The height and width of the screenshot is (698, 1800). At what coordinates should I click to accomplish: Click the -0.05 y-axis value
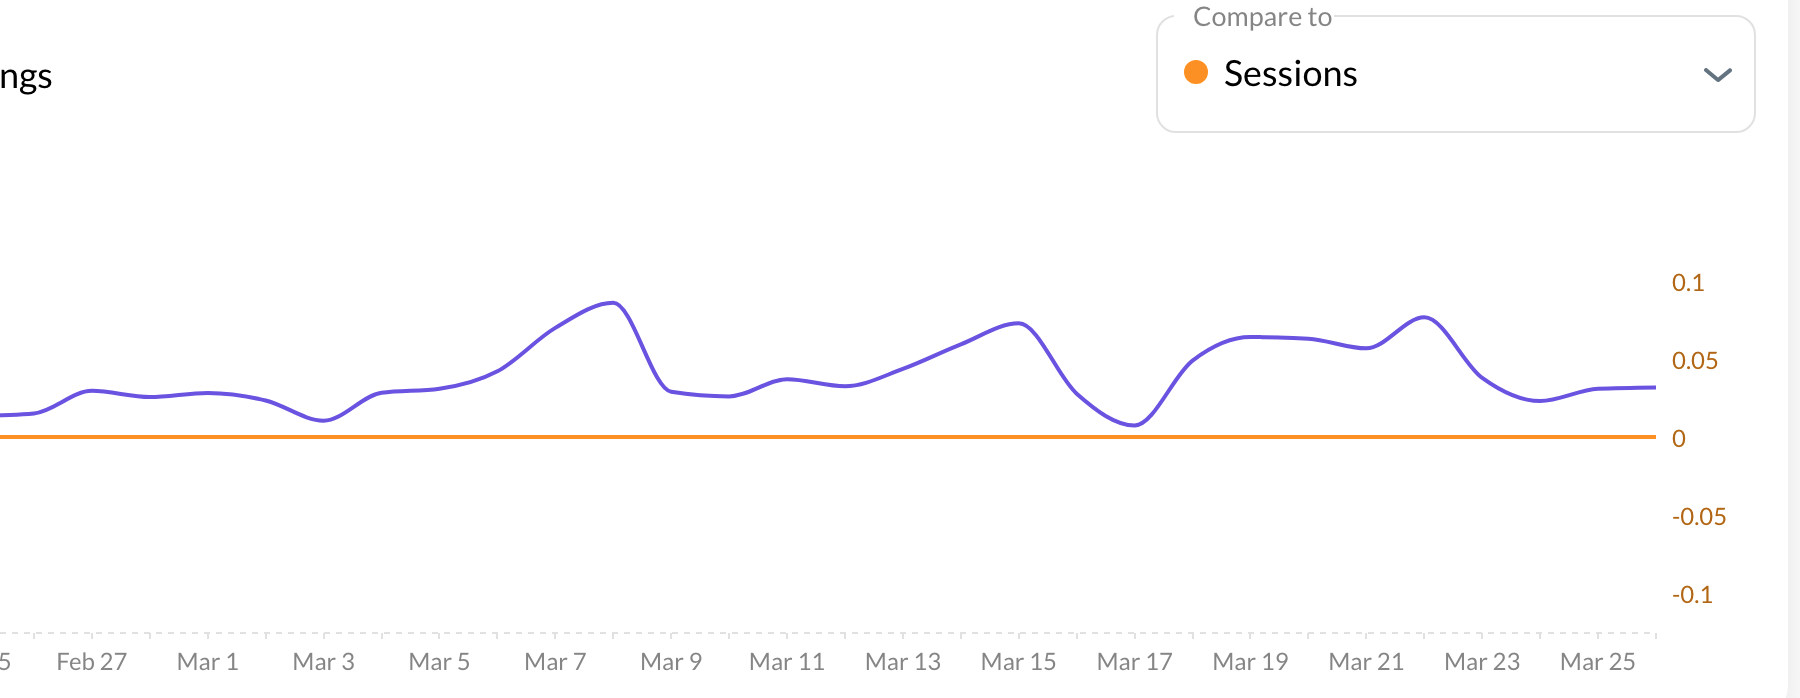(1699, 517)
